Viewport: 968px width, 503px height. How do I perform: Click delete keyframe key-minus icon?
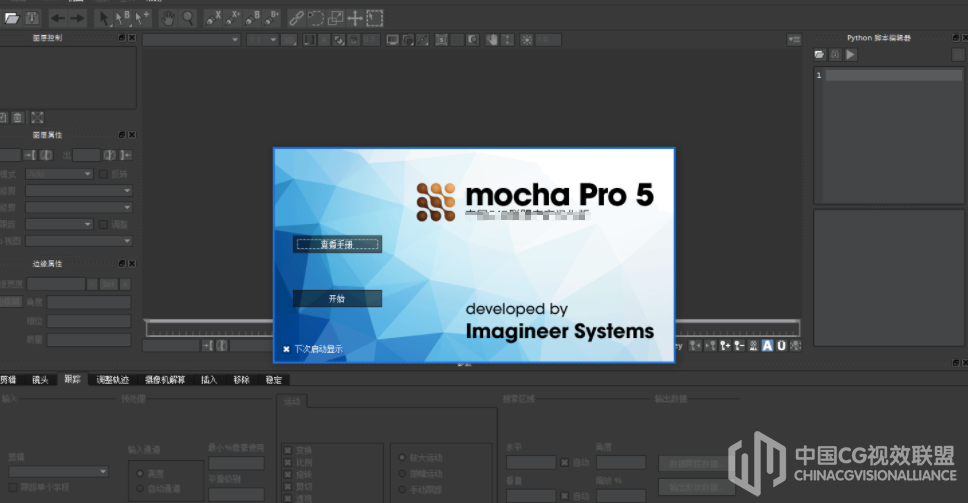point(739,346)
